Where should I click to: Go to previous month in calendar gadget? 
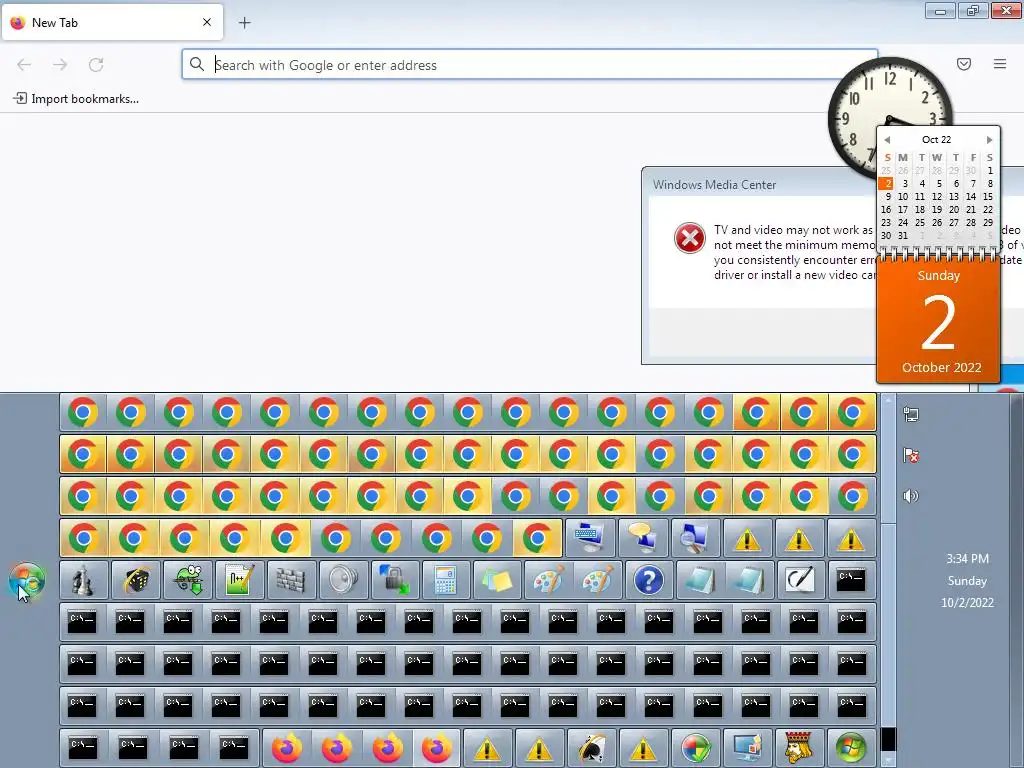pos(887,140)
